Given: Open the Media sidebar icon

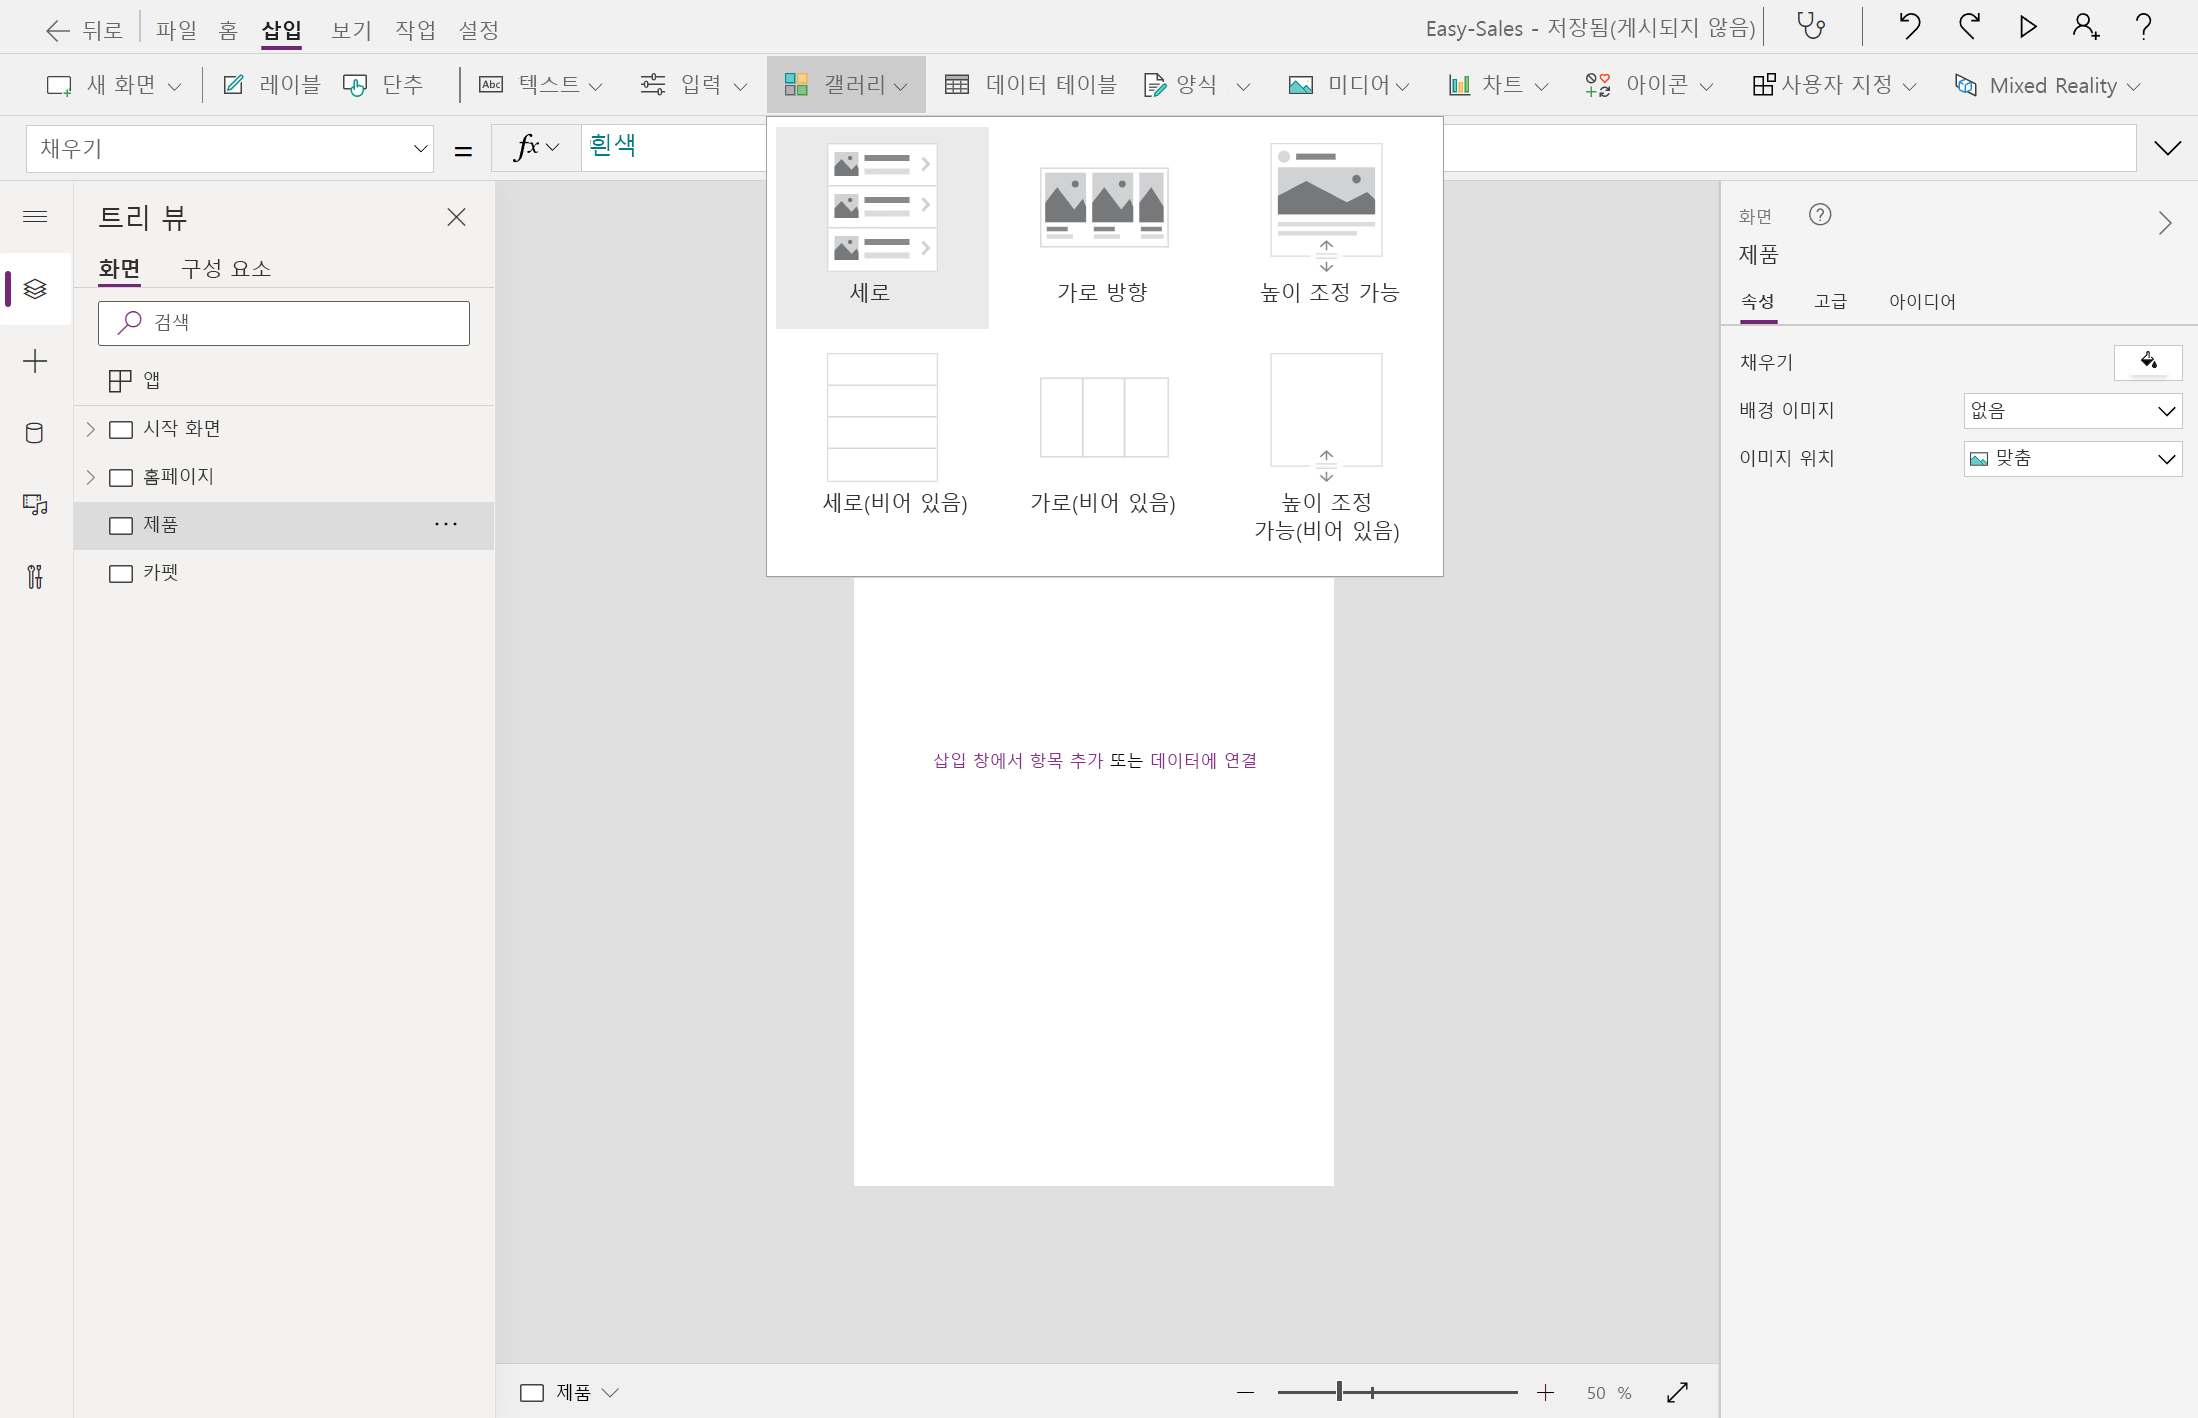Looking at the screenshot, I should point(35,505).
